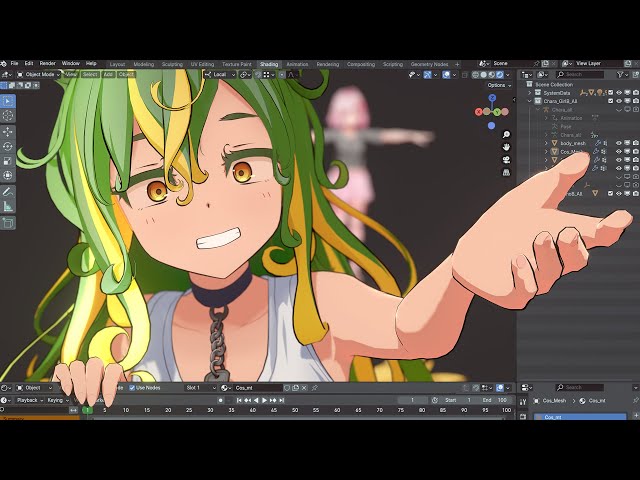This screenshot has width=640, height=480.
Task: Switch to the Geometry Nodes workspace tab
Action: click(429, 64)
